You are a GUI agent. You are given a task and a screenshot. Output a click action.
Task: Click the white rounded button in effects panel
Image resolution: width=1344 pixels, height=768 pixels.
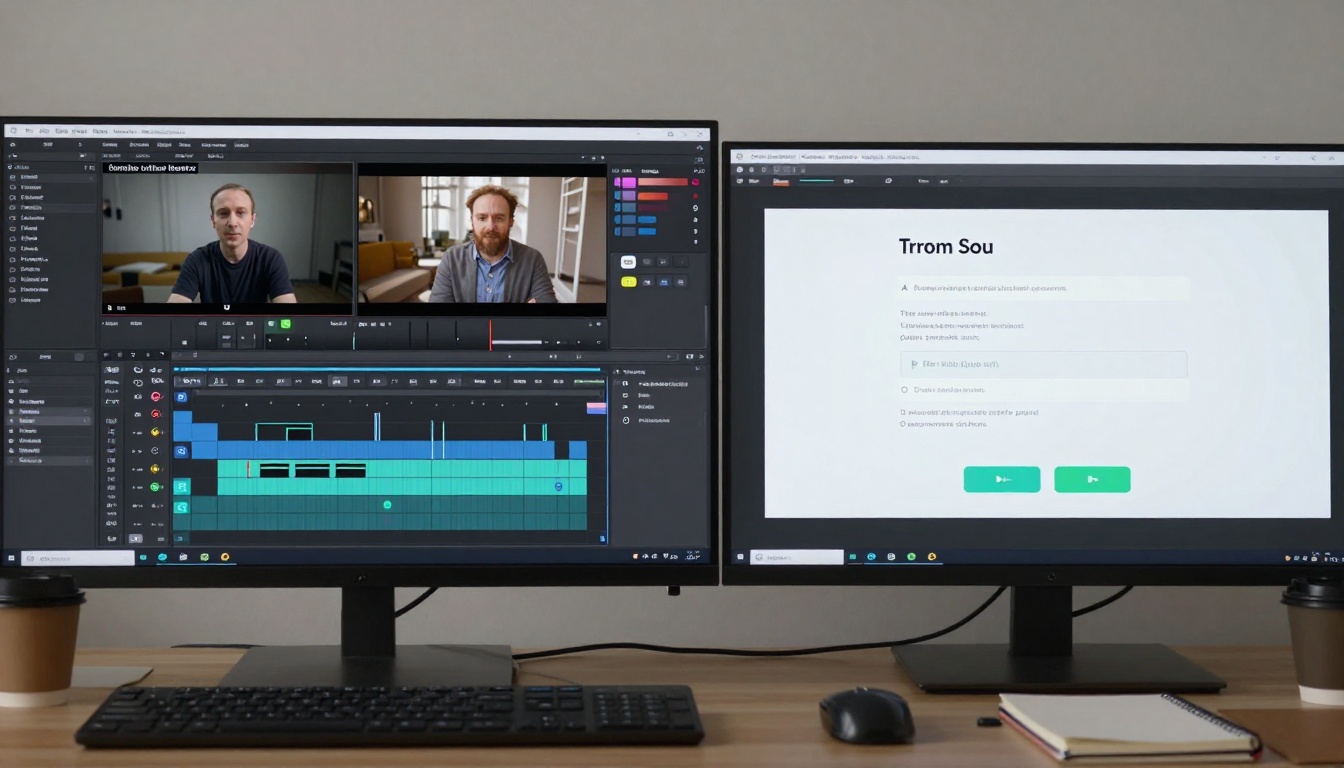tap(628, 262)
